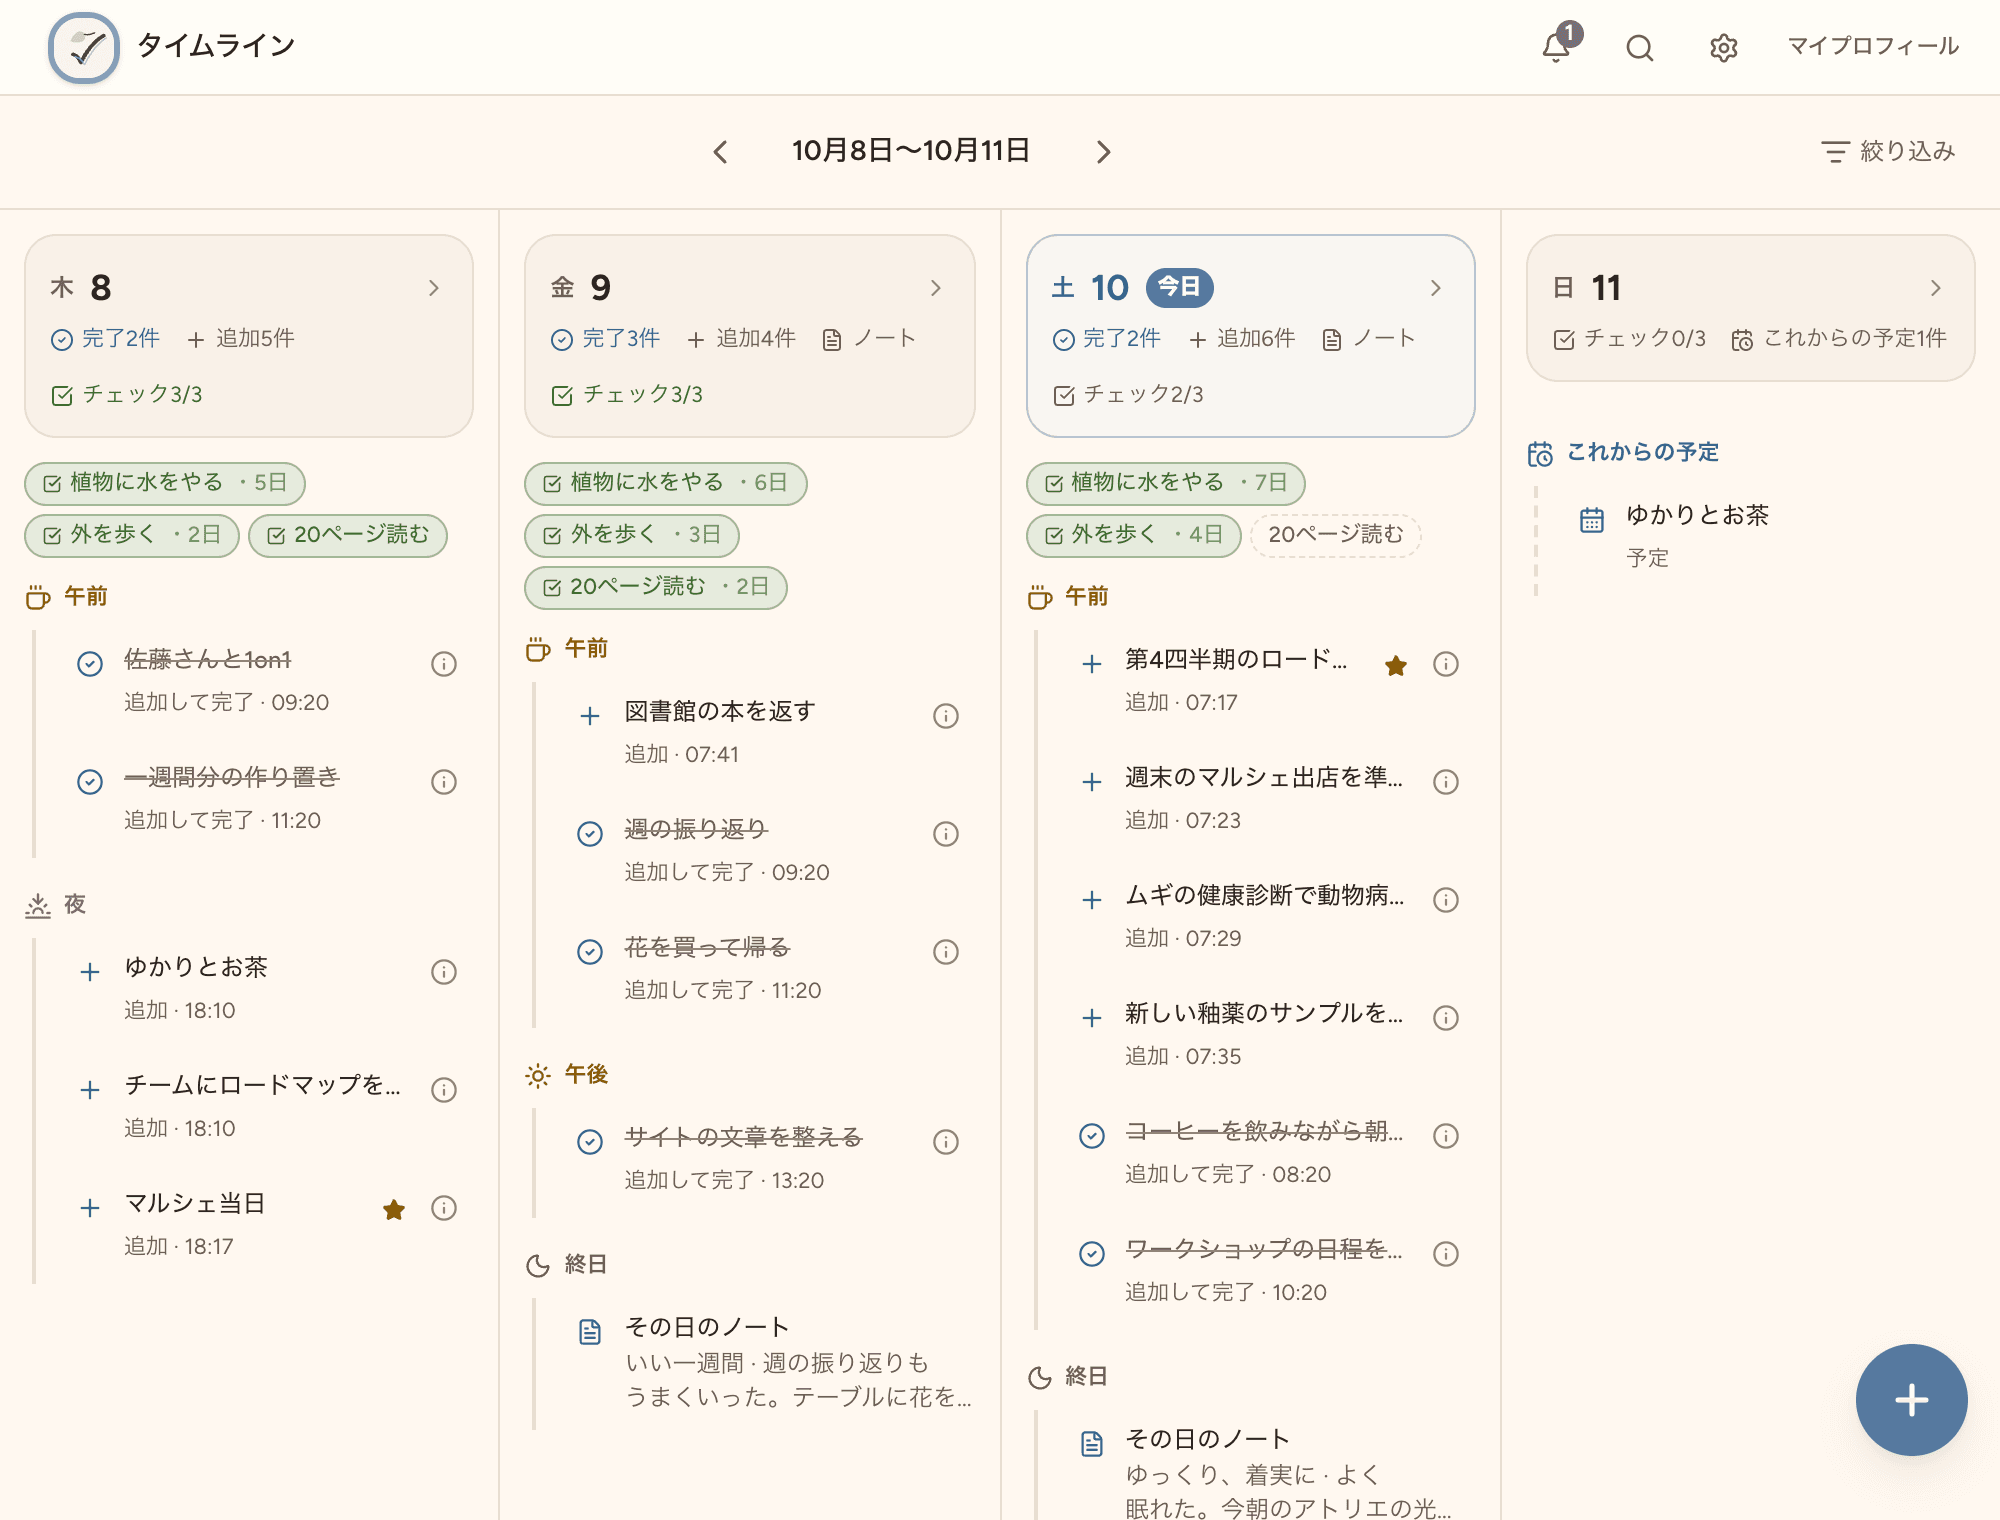2000x1520 pixels.
Task: Click the 10月8日〜10月11日 date range
Action: [911, 151]
